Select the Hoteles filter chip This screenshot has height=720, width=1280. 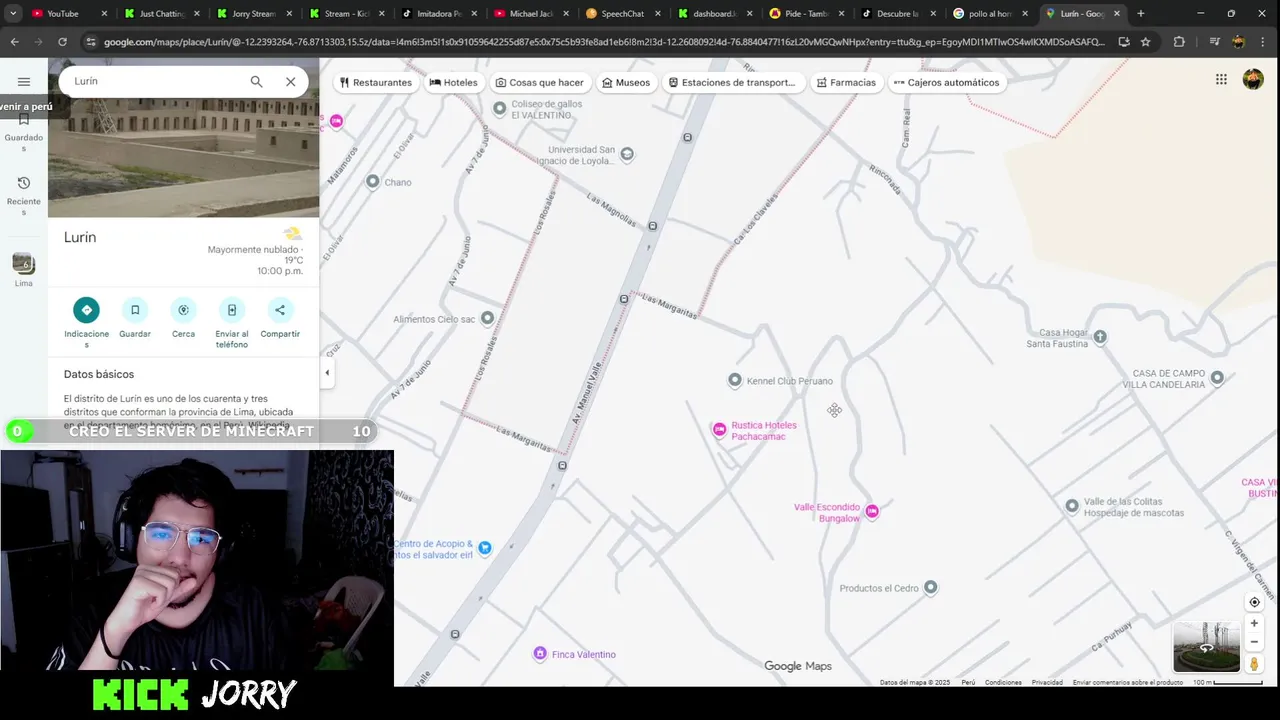(x=454, y=82)
